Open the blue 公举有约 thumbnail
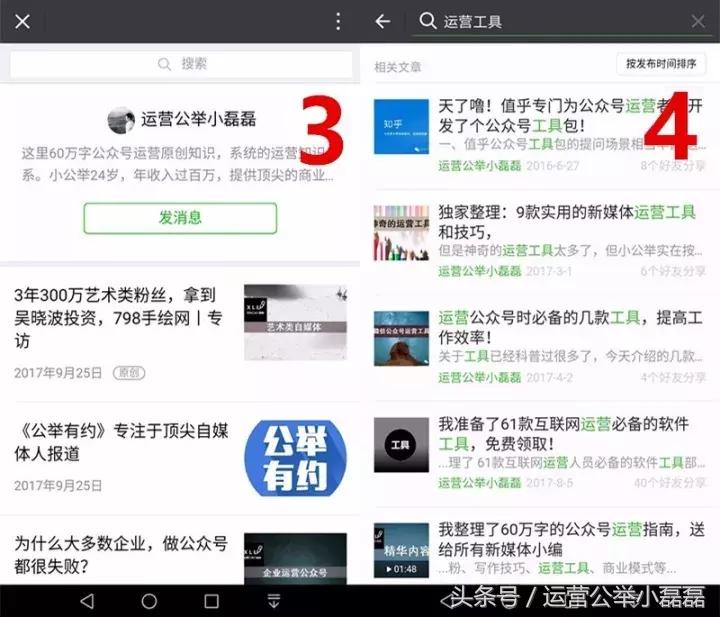This screenshot has width=720, height=617. (295, 458)
